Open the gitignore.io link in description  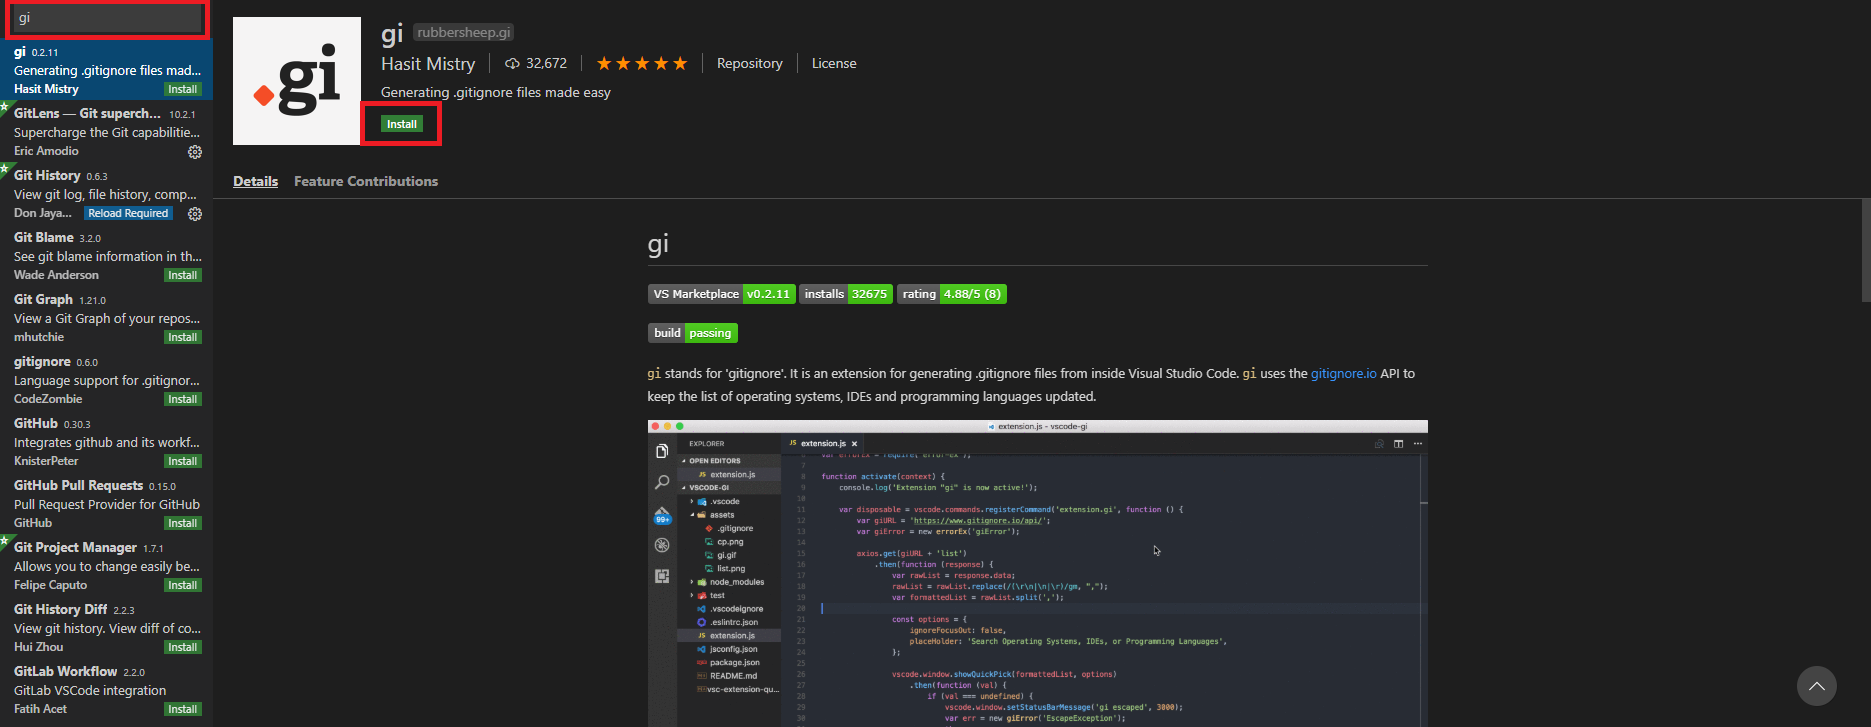(x=1343, y=373)
